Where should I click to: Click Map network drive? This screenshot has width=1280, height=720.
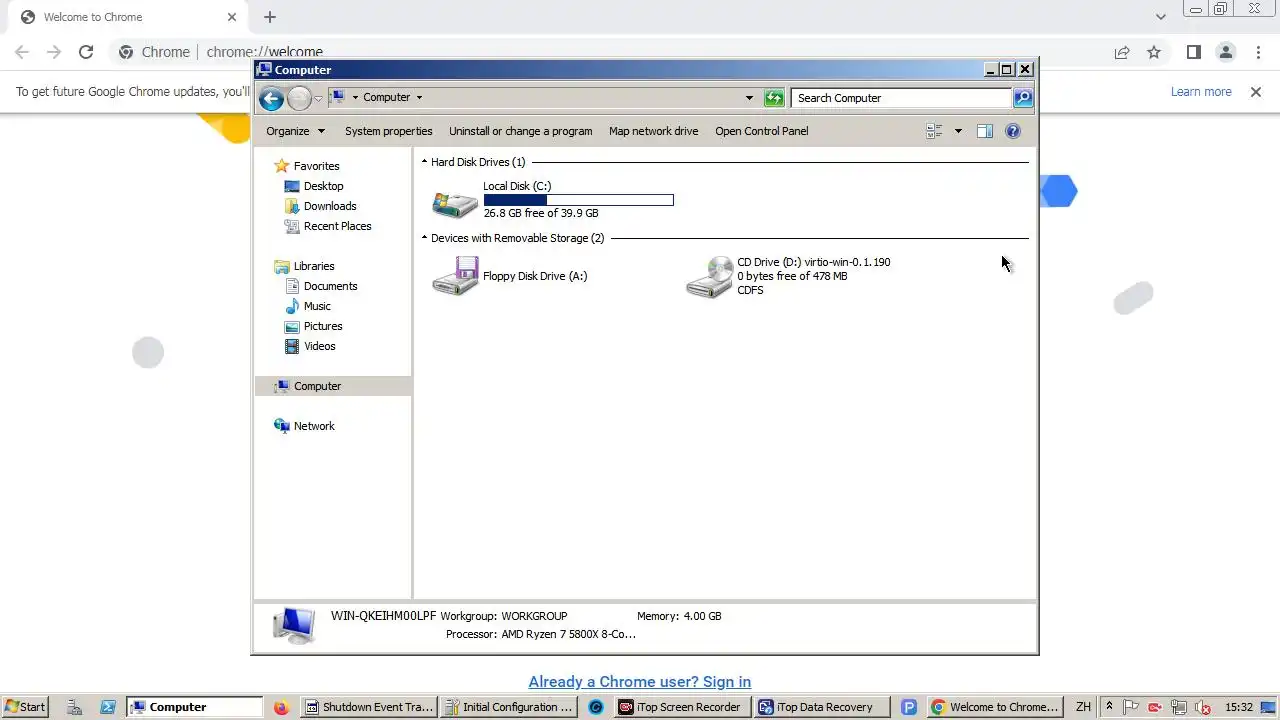tap(654, 131)
